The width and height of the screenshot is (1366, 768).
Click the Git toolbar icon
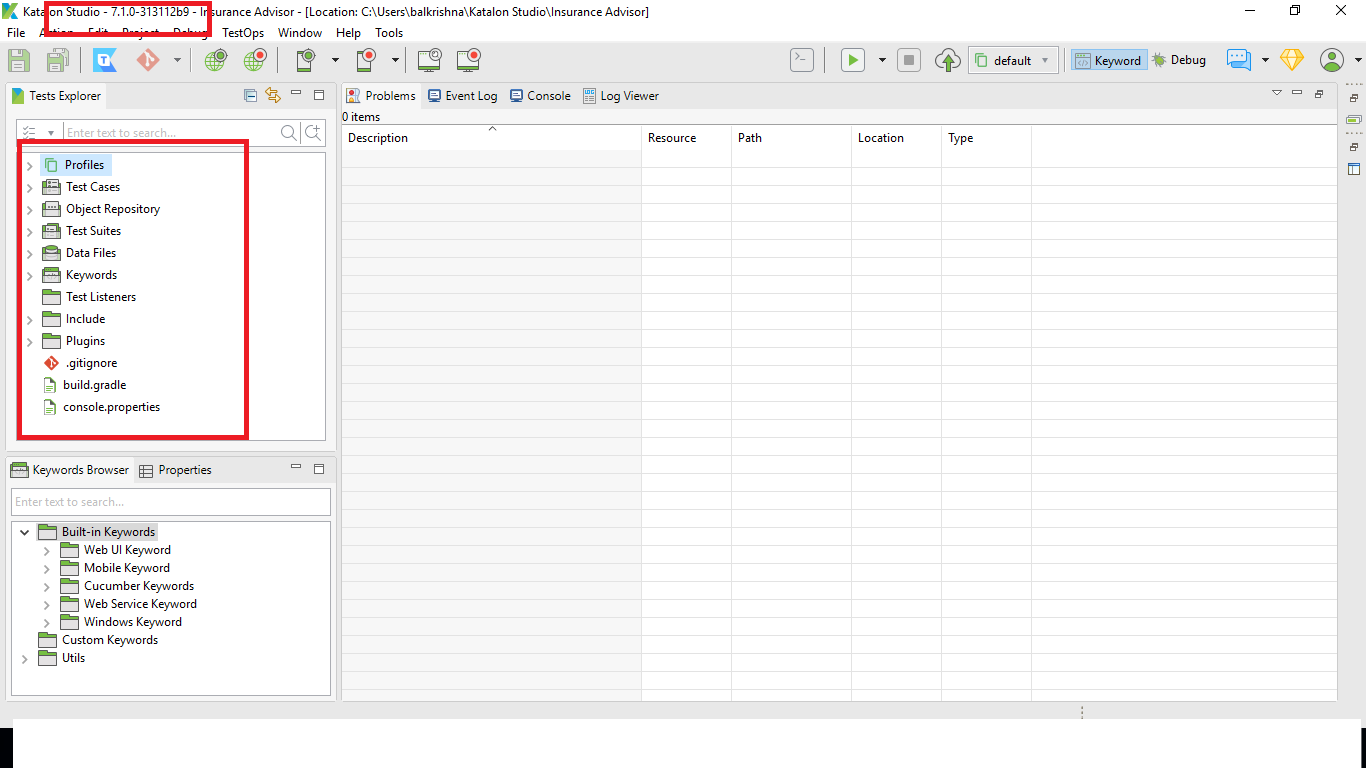(148, 60)
